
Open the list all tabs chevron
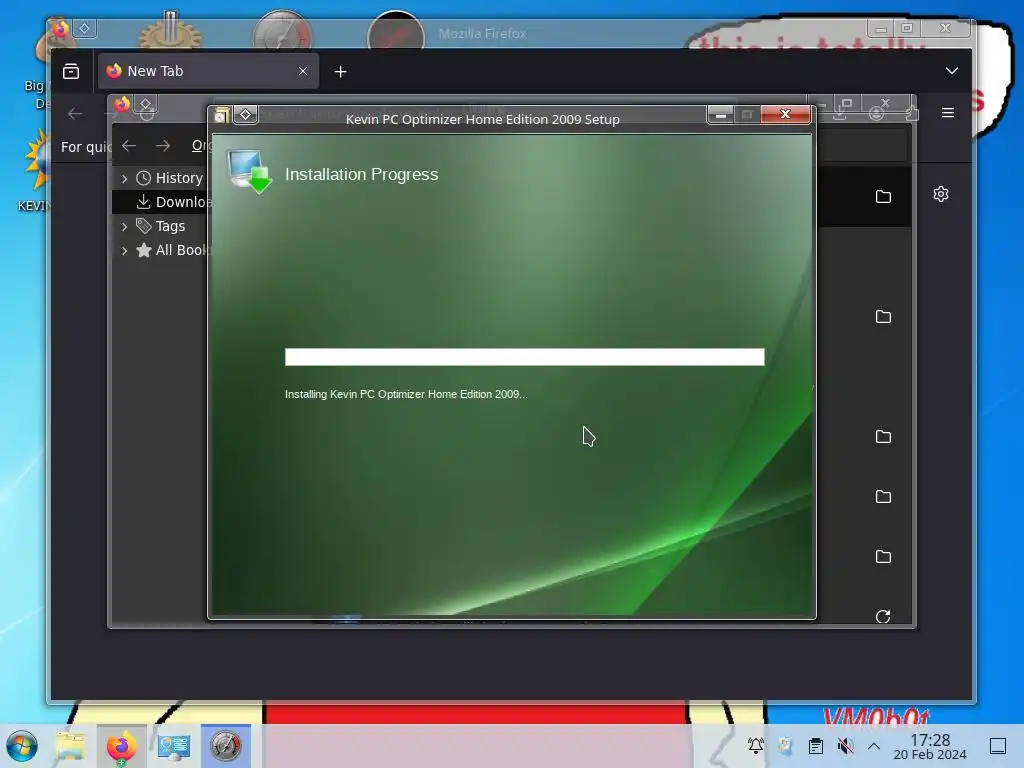pos(952,71)
